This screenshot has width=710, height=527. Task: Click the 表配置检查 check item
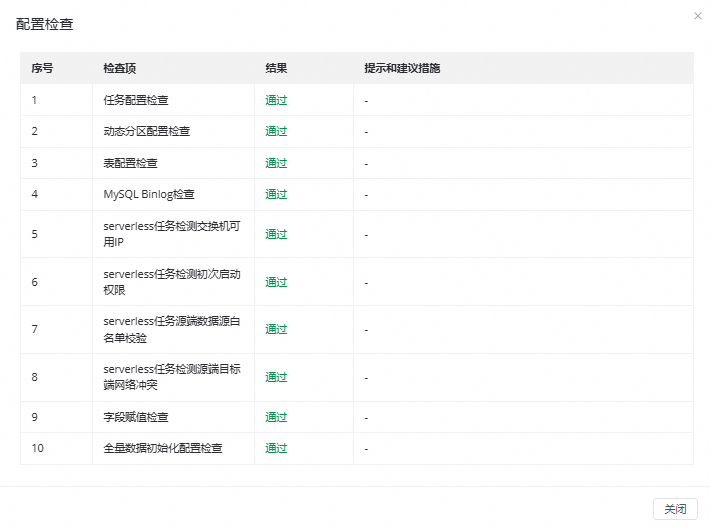point(130,163)
